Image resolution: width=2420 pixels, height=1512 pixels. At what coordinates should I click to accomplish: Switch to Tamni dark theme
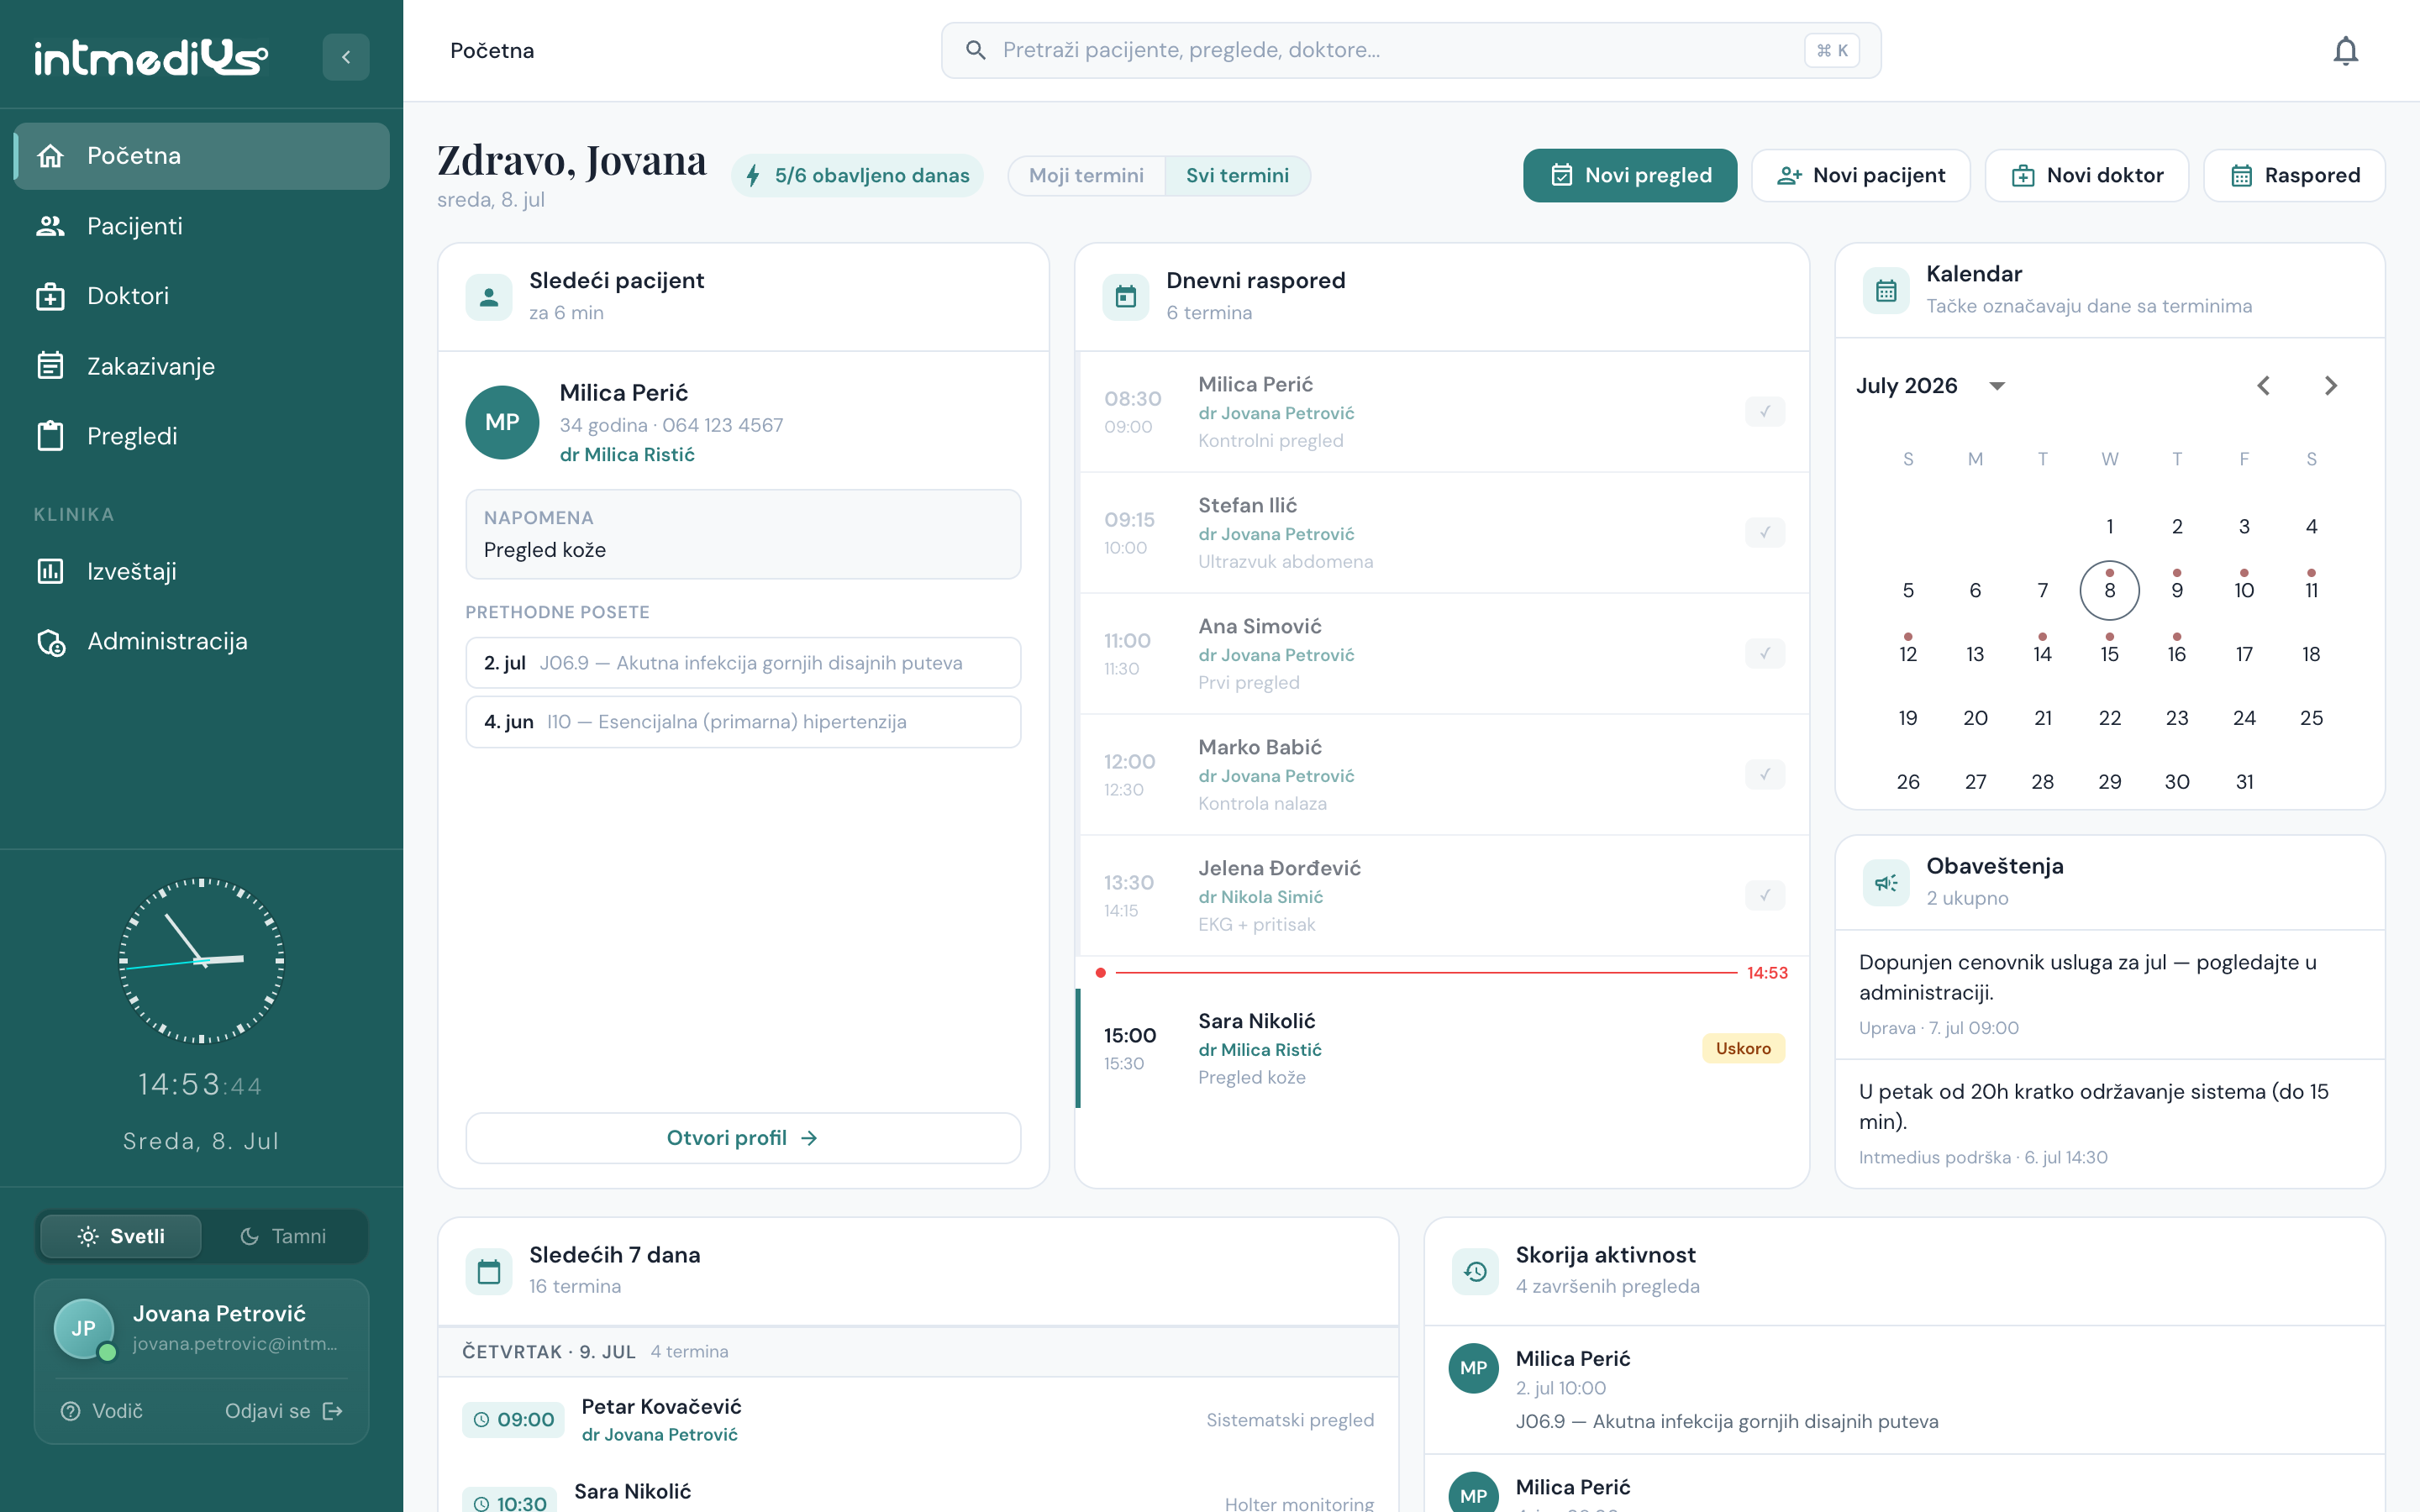click(283, 1236)
